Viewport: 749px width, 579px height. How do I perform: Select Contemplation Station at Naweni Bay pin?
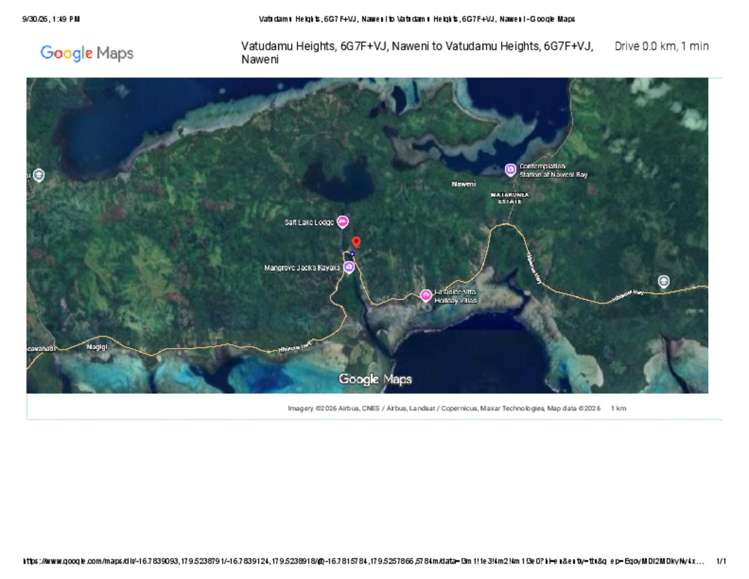pyautogui.click(x=511, y=169)
